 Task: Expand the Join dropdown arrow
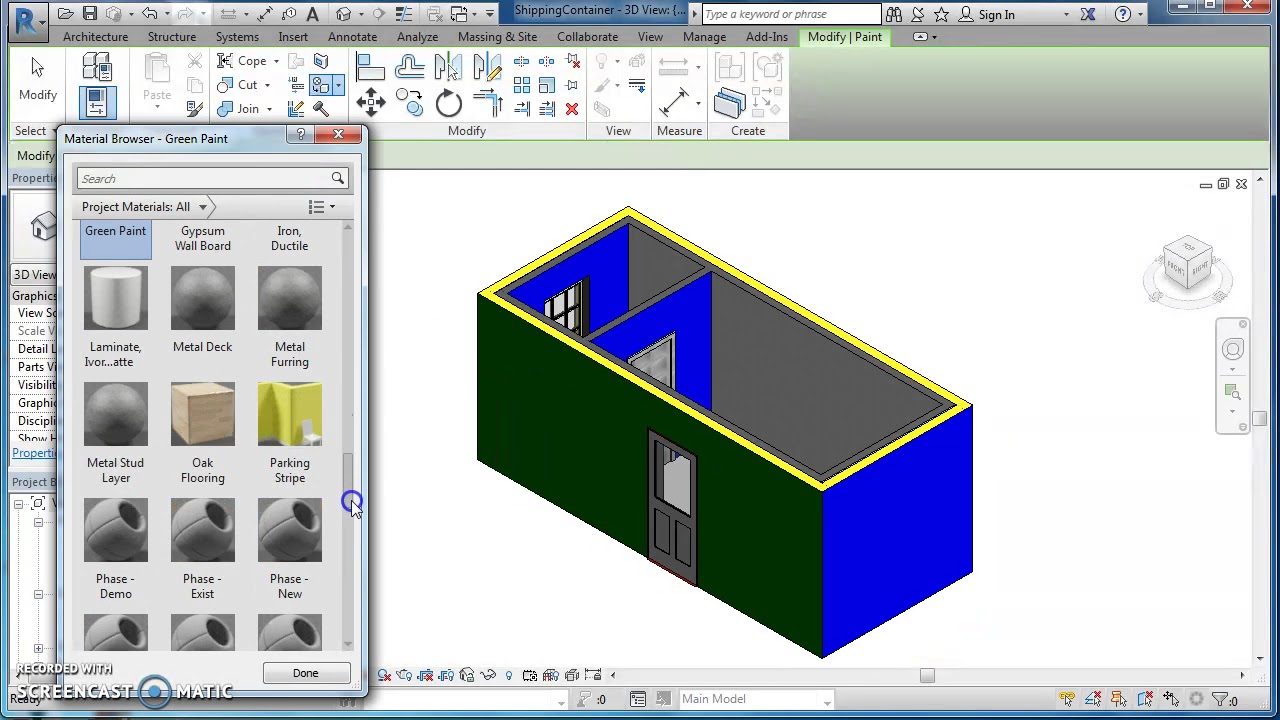269,109
